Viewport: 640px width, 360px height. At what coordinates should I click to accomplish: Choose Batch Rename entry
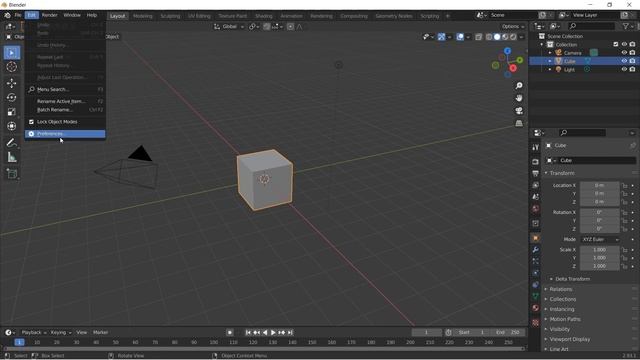(x=65, y=110)
